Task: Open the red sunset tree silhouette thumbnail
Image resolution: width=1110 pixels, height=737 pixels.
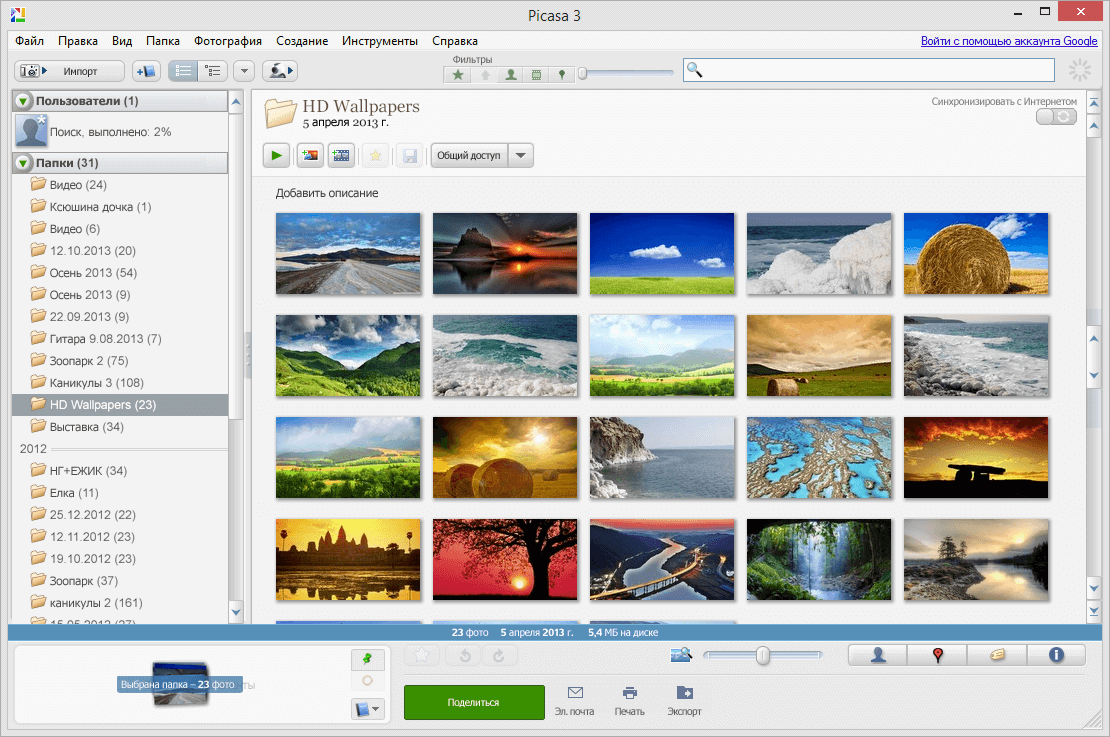Action: tap(505, 559)
